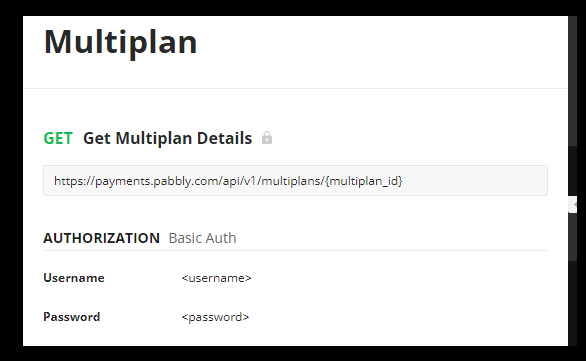Click the vertical scrollbar thumb at top
586x361 pixels.
tap(573, 80)
